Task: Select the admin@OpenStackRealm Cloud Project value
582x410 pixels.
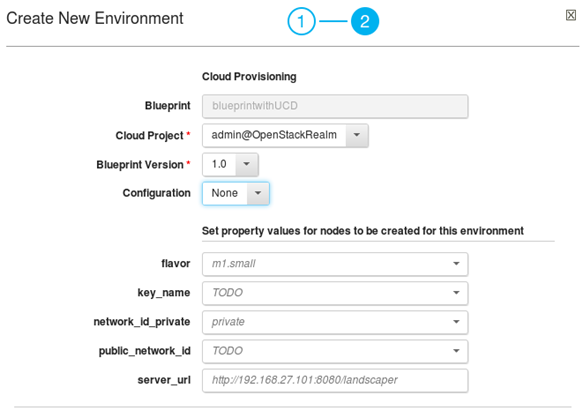Action: (274, 135)
